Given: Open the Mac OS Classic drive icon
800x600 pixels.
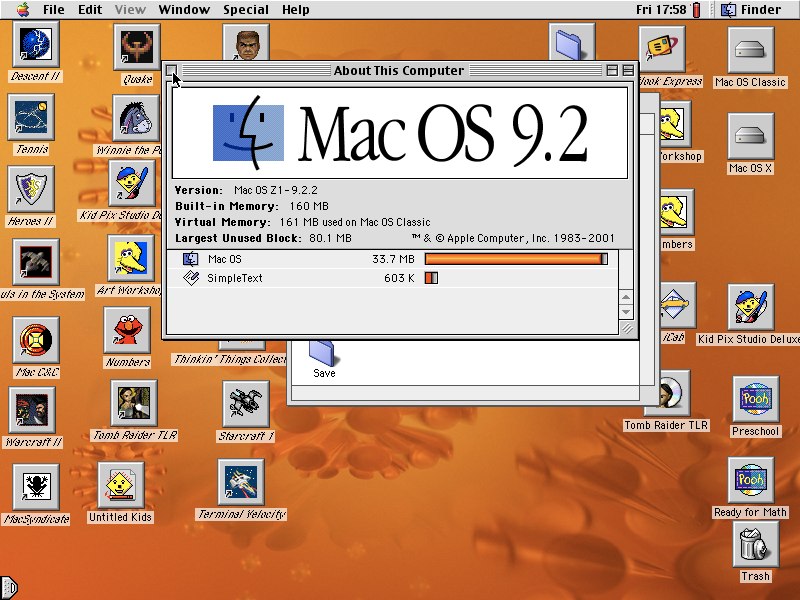Looking at the screenshot, I should (751, 50).
